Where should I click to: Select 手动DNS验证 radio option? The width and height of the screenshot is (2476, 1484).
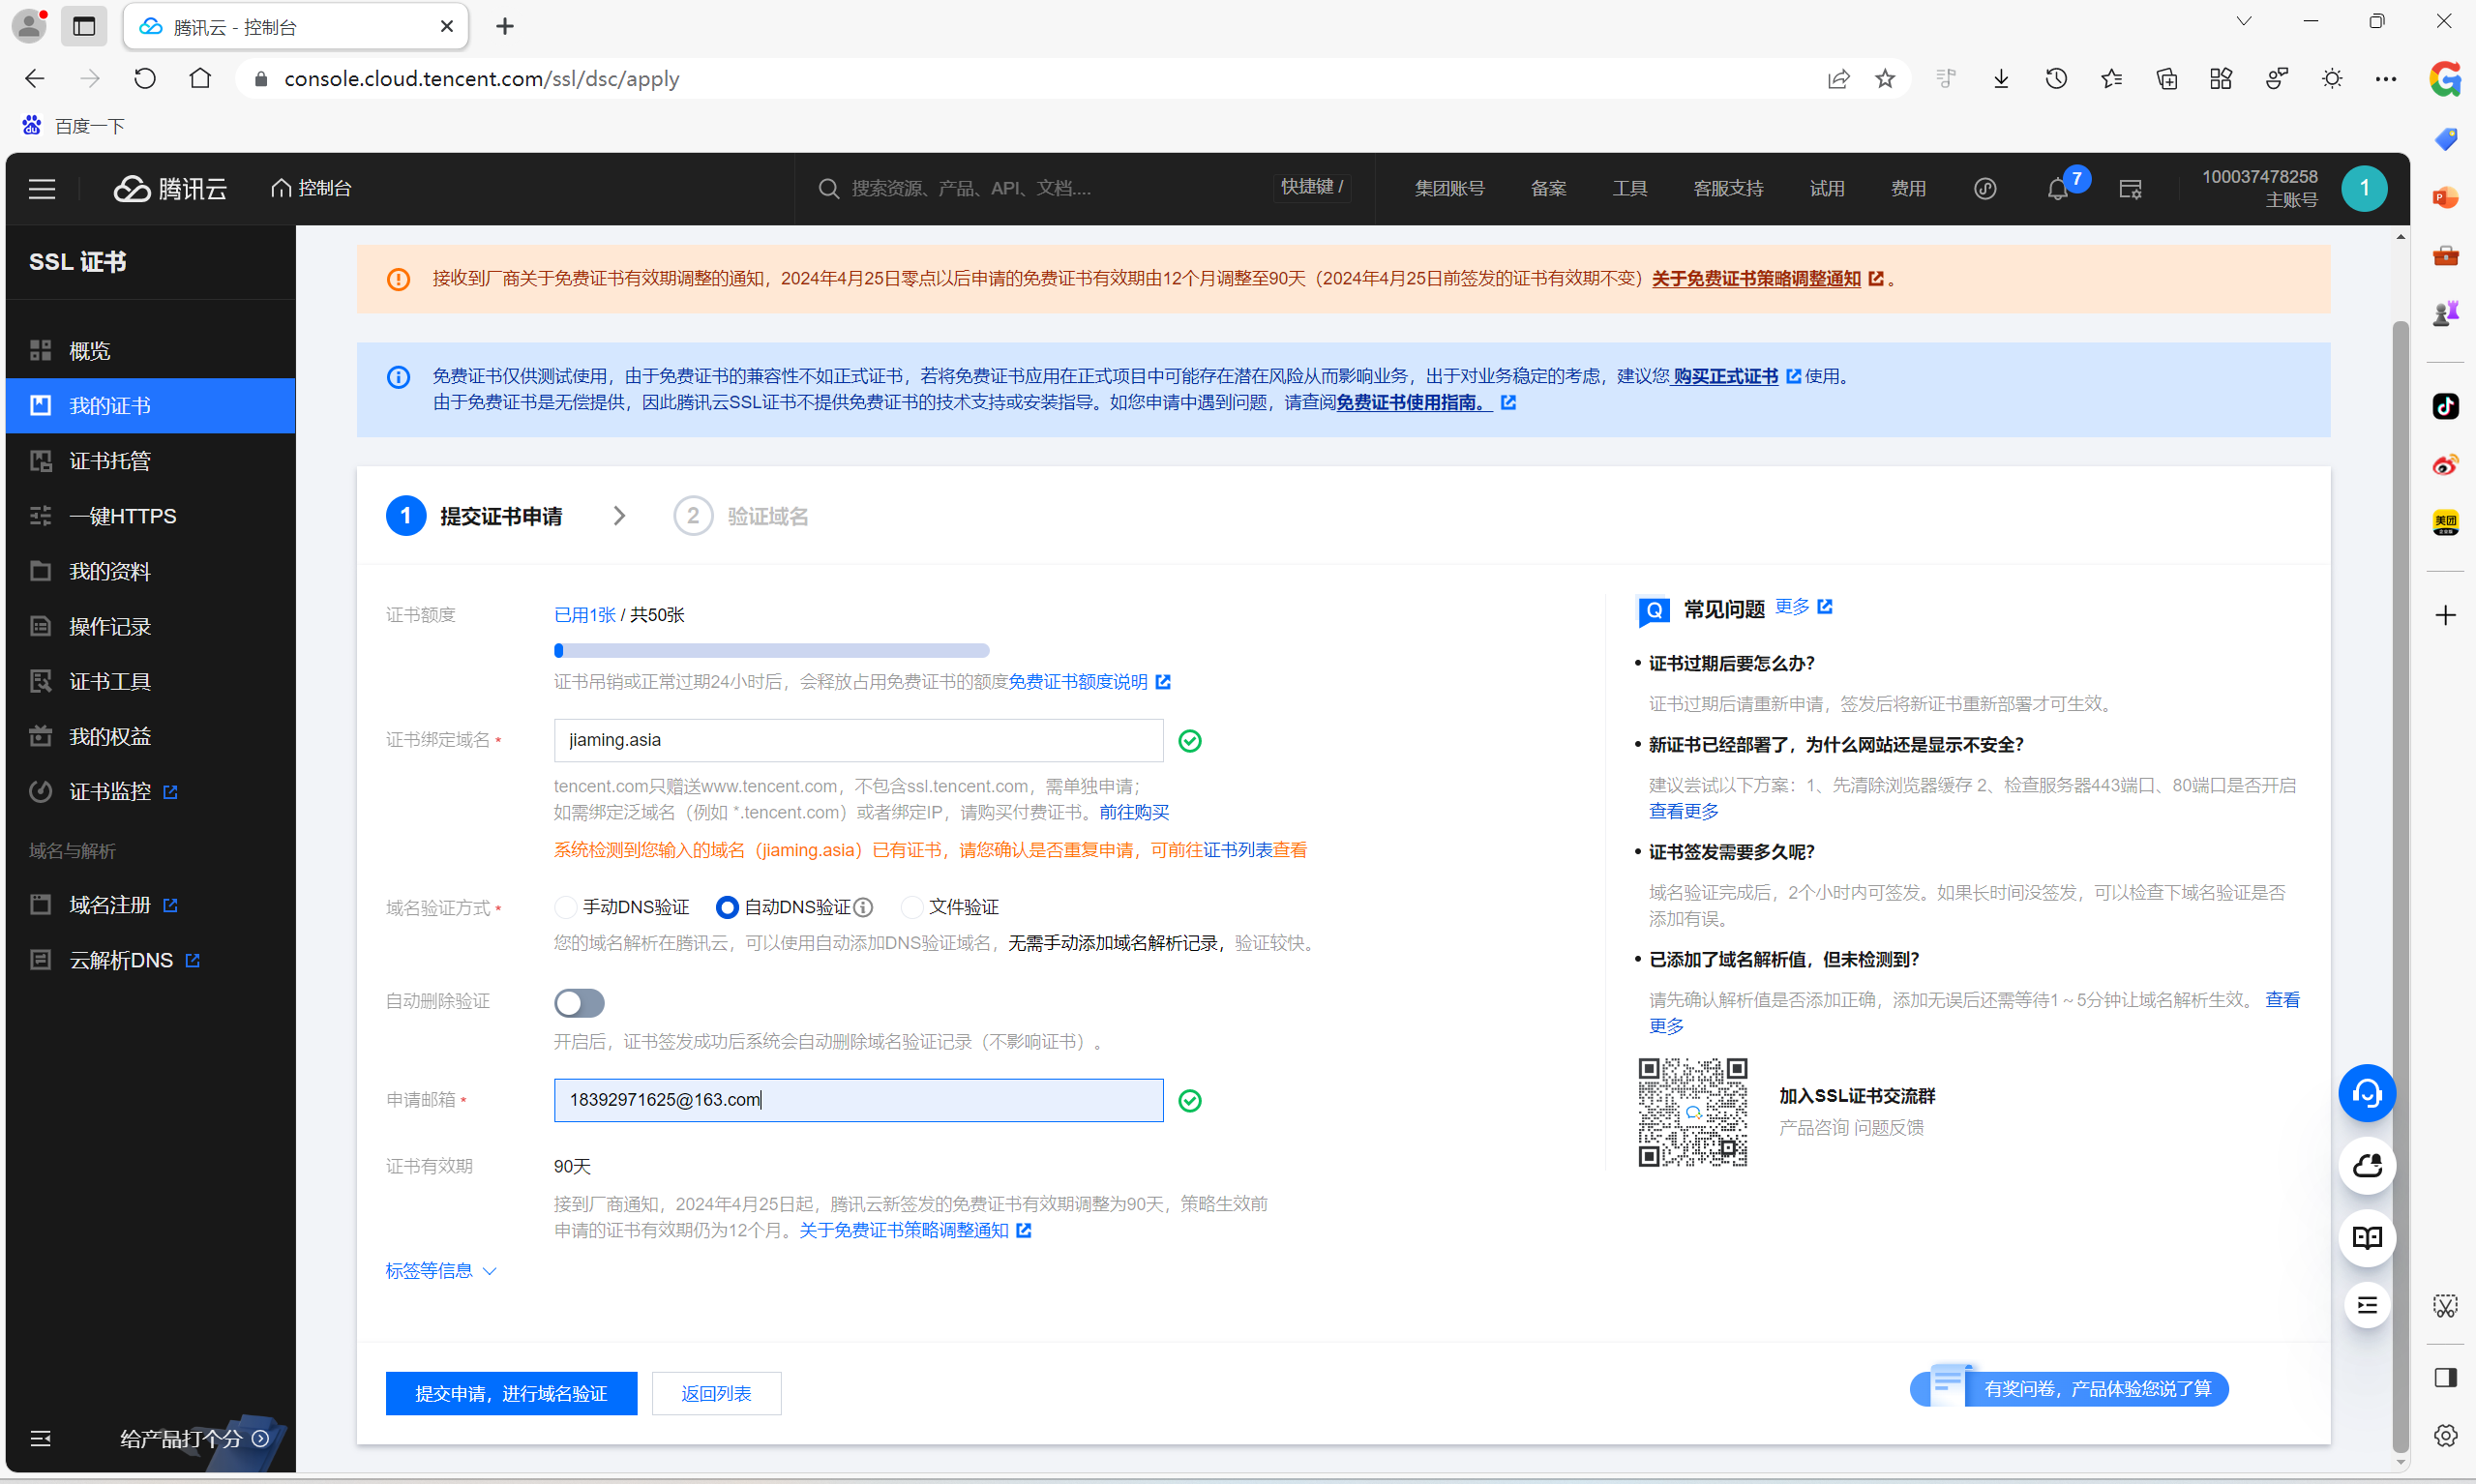(x=566, y=907)
